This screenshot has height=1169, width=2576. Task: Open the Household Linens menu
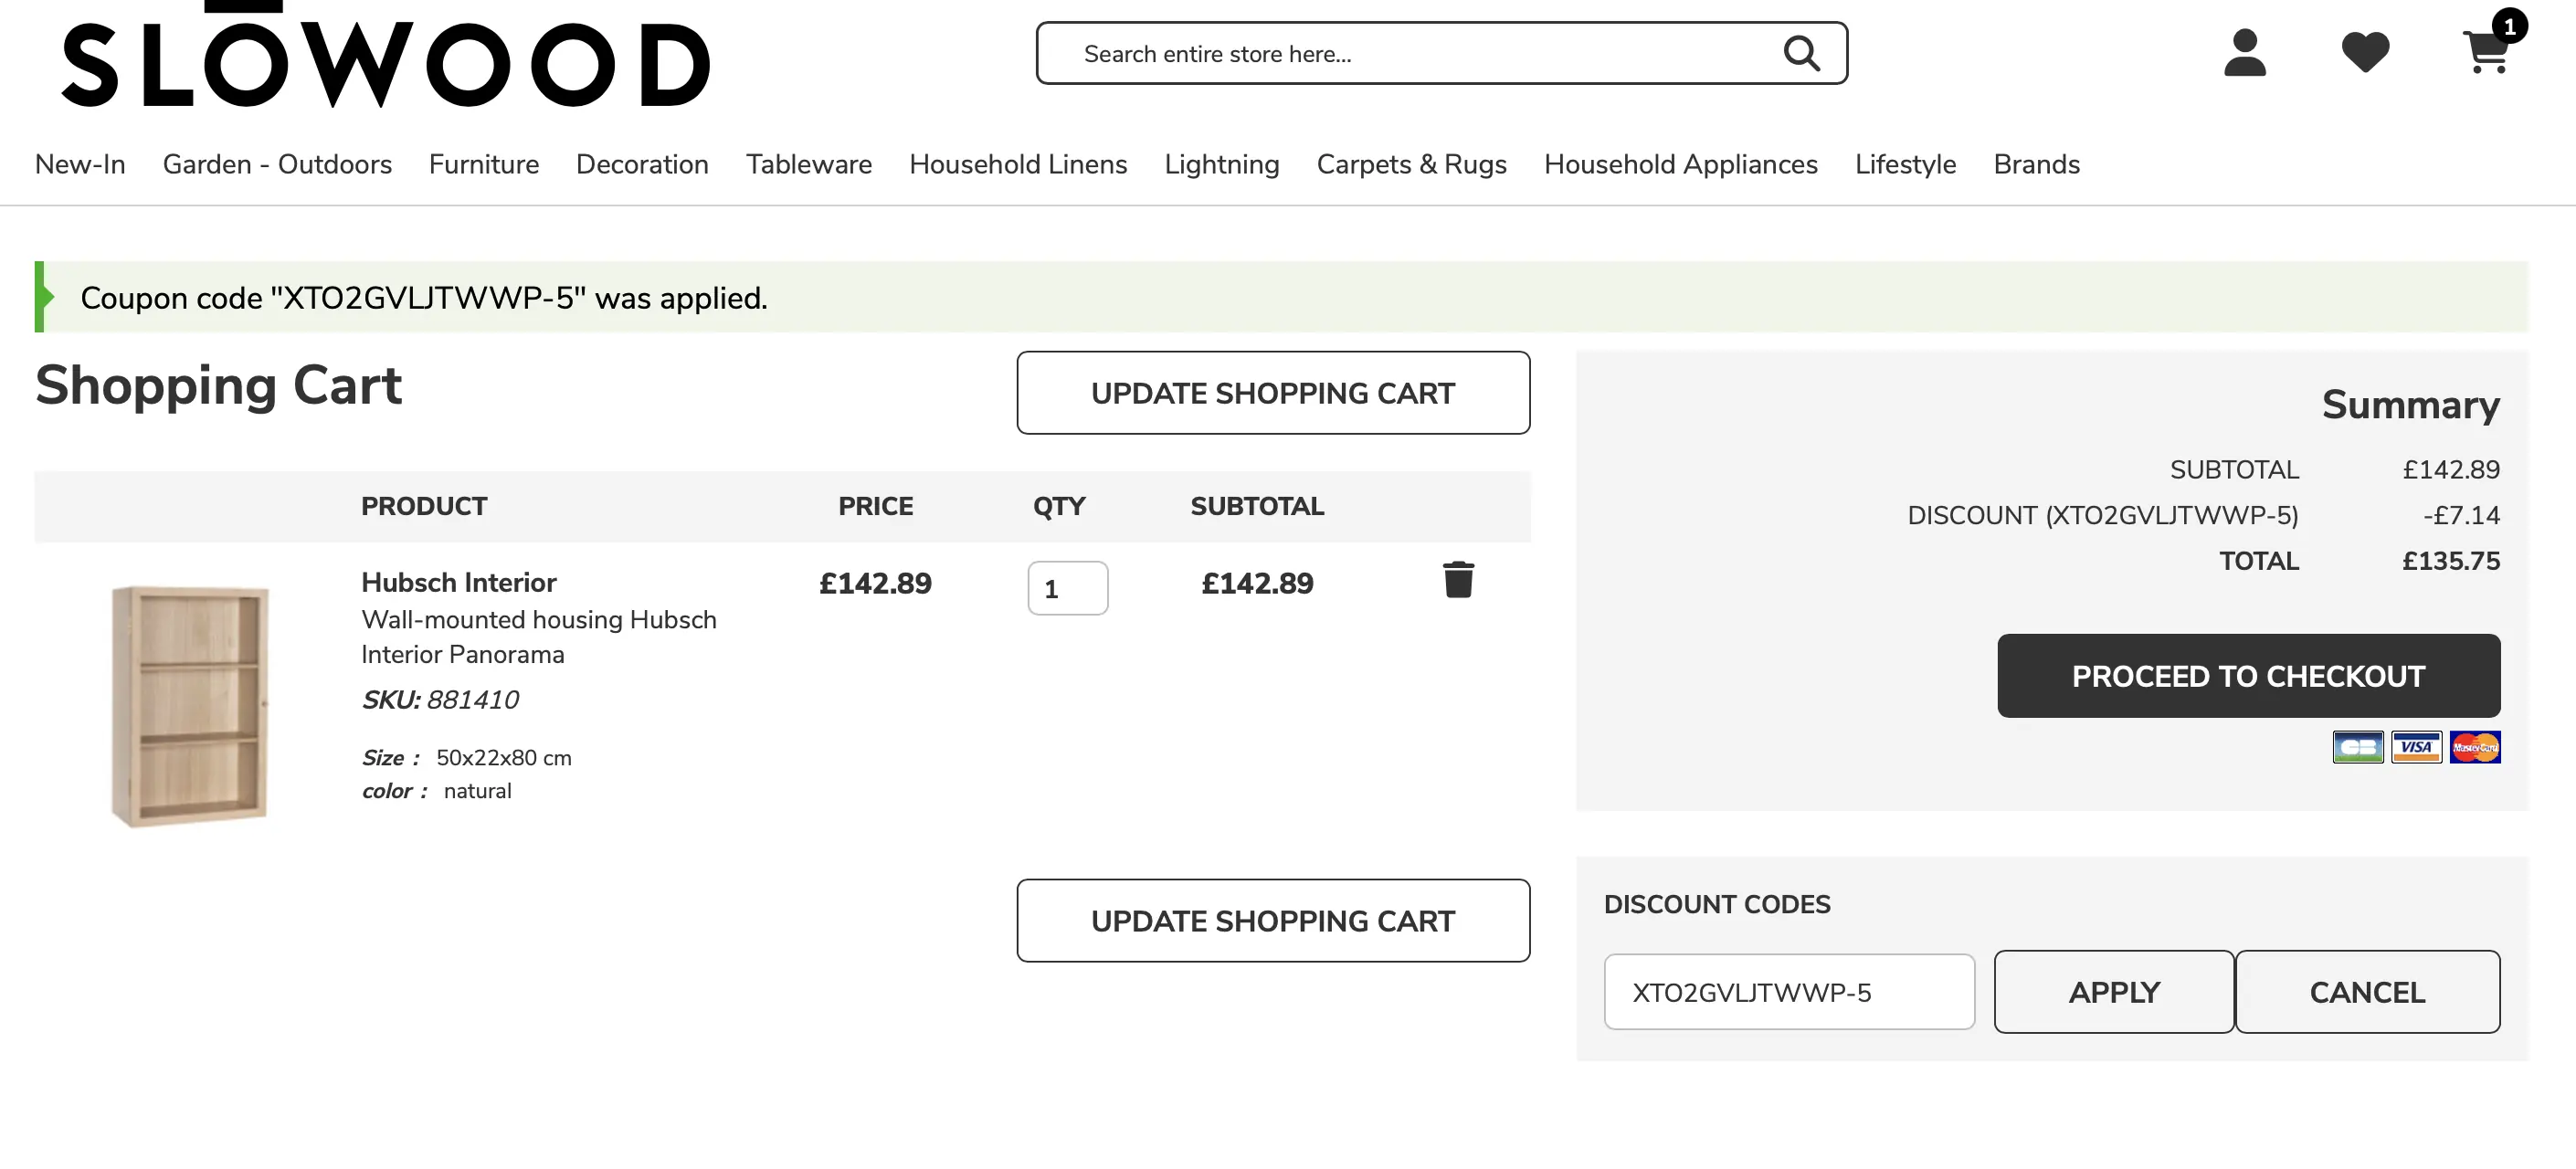click(x=1018, y=164)
